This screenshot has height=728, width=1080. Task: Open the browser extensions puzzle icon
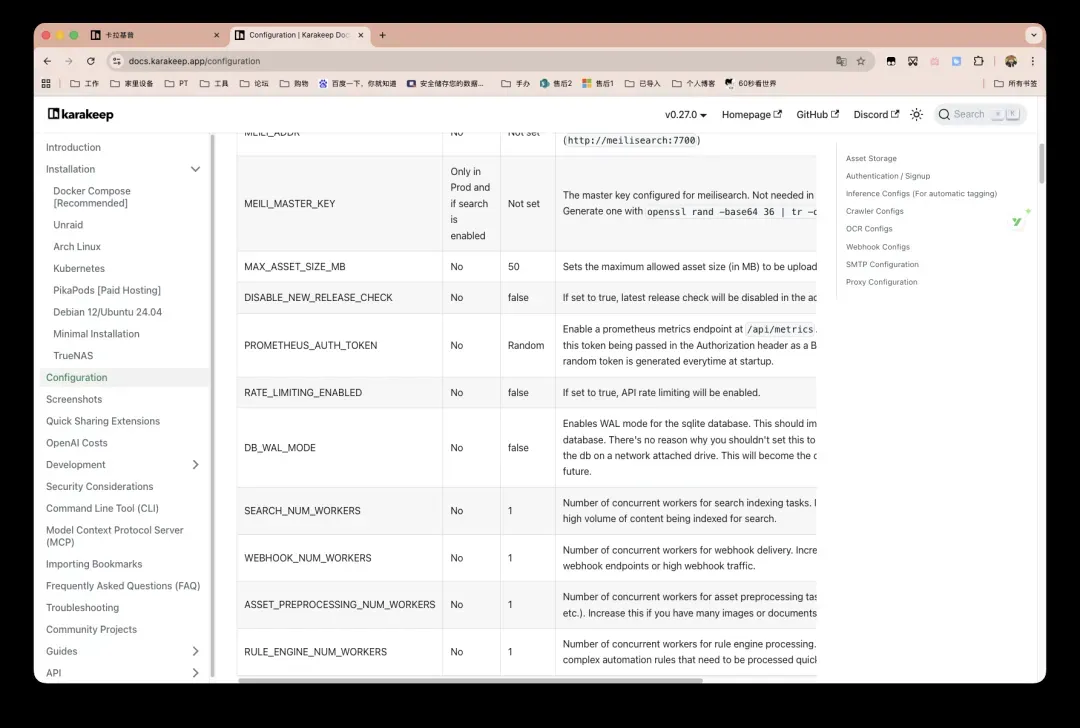979,61
